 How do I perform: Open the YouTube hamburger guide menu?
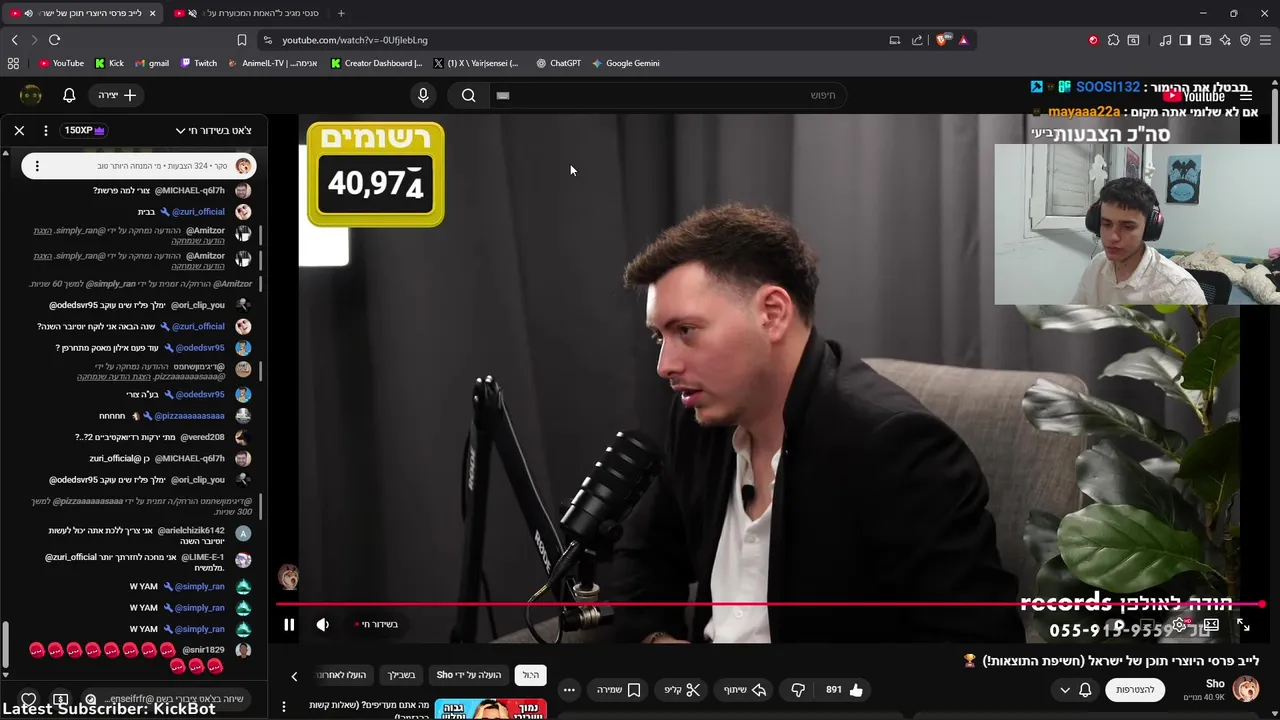pos(1246,95)
